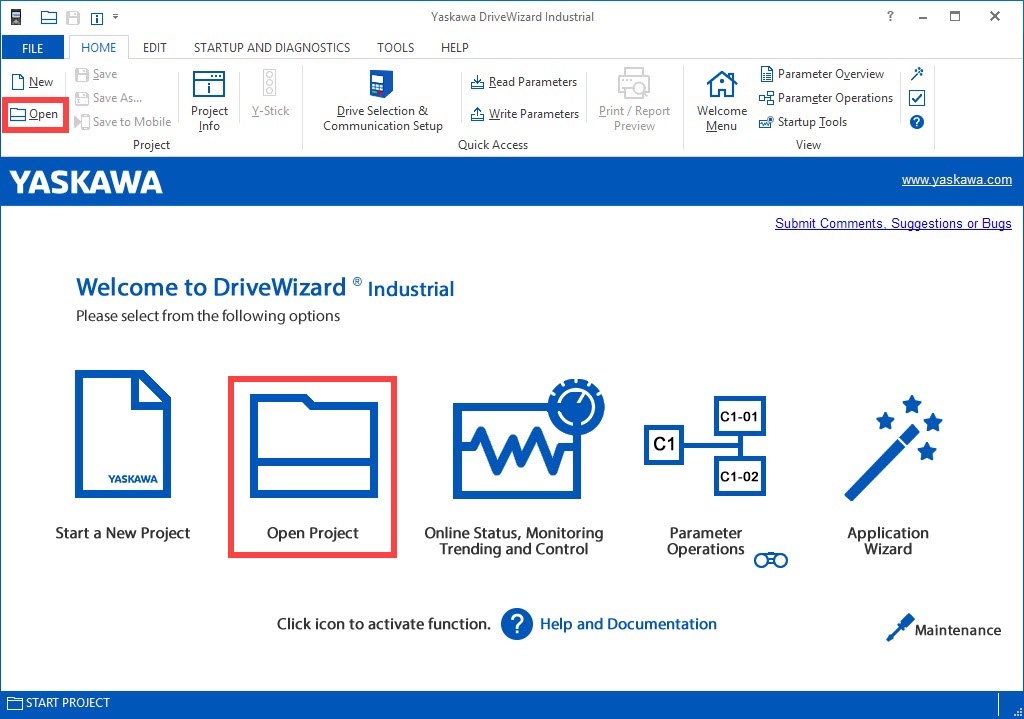Click the Open Project folder icon

pos(313,445)
